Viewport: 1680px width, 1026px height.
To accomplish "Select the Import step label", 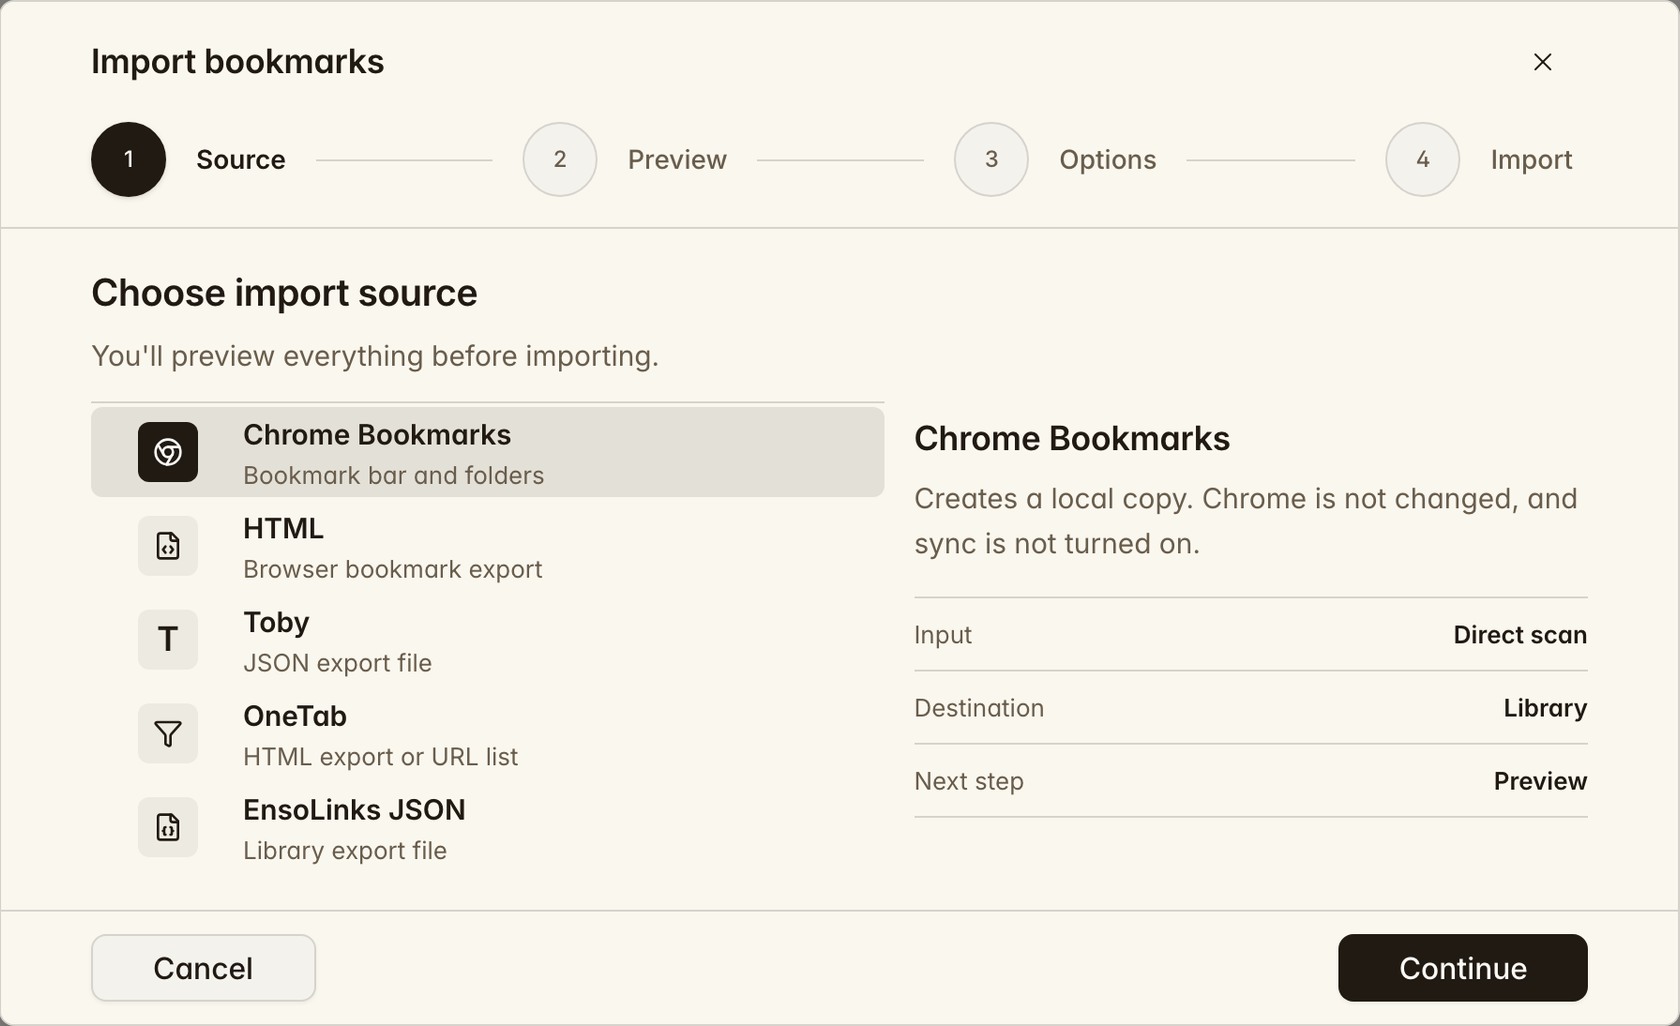I will [x=1531, y=160].
